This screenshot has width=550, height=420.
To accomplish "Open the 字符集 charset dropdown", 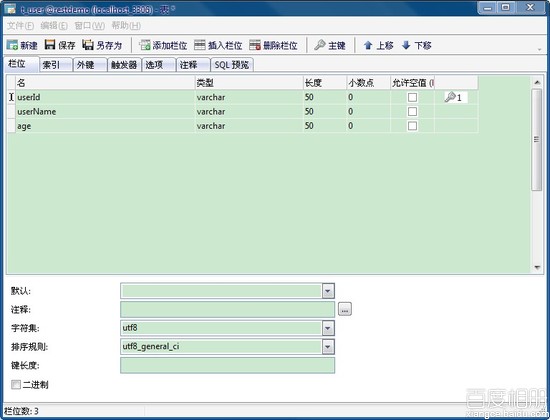I will [328, 328].
